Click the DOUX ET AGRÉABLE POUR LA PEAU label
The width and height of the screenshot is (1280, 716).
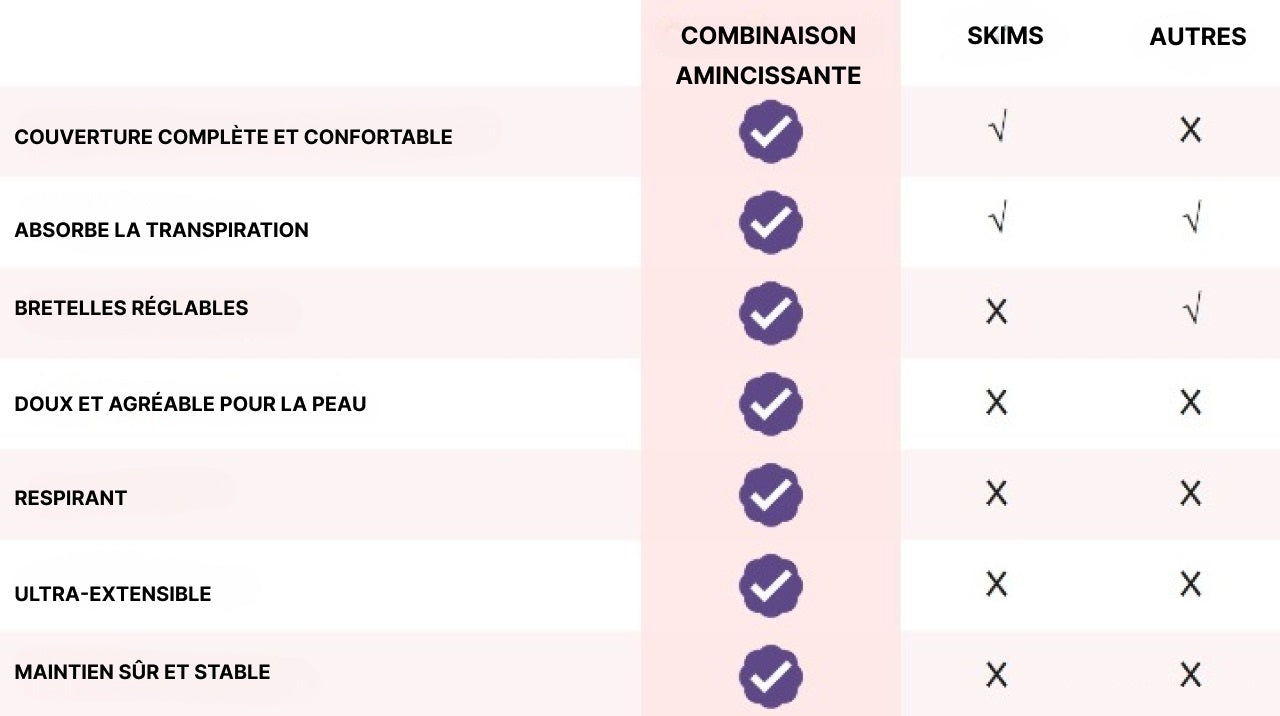tap(190, 404)
